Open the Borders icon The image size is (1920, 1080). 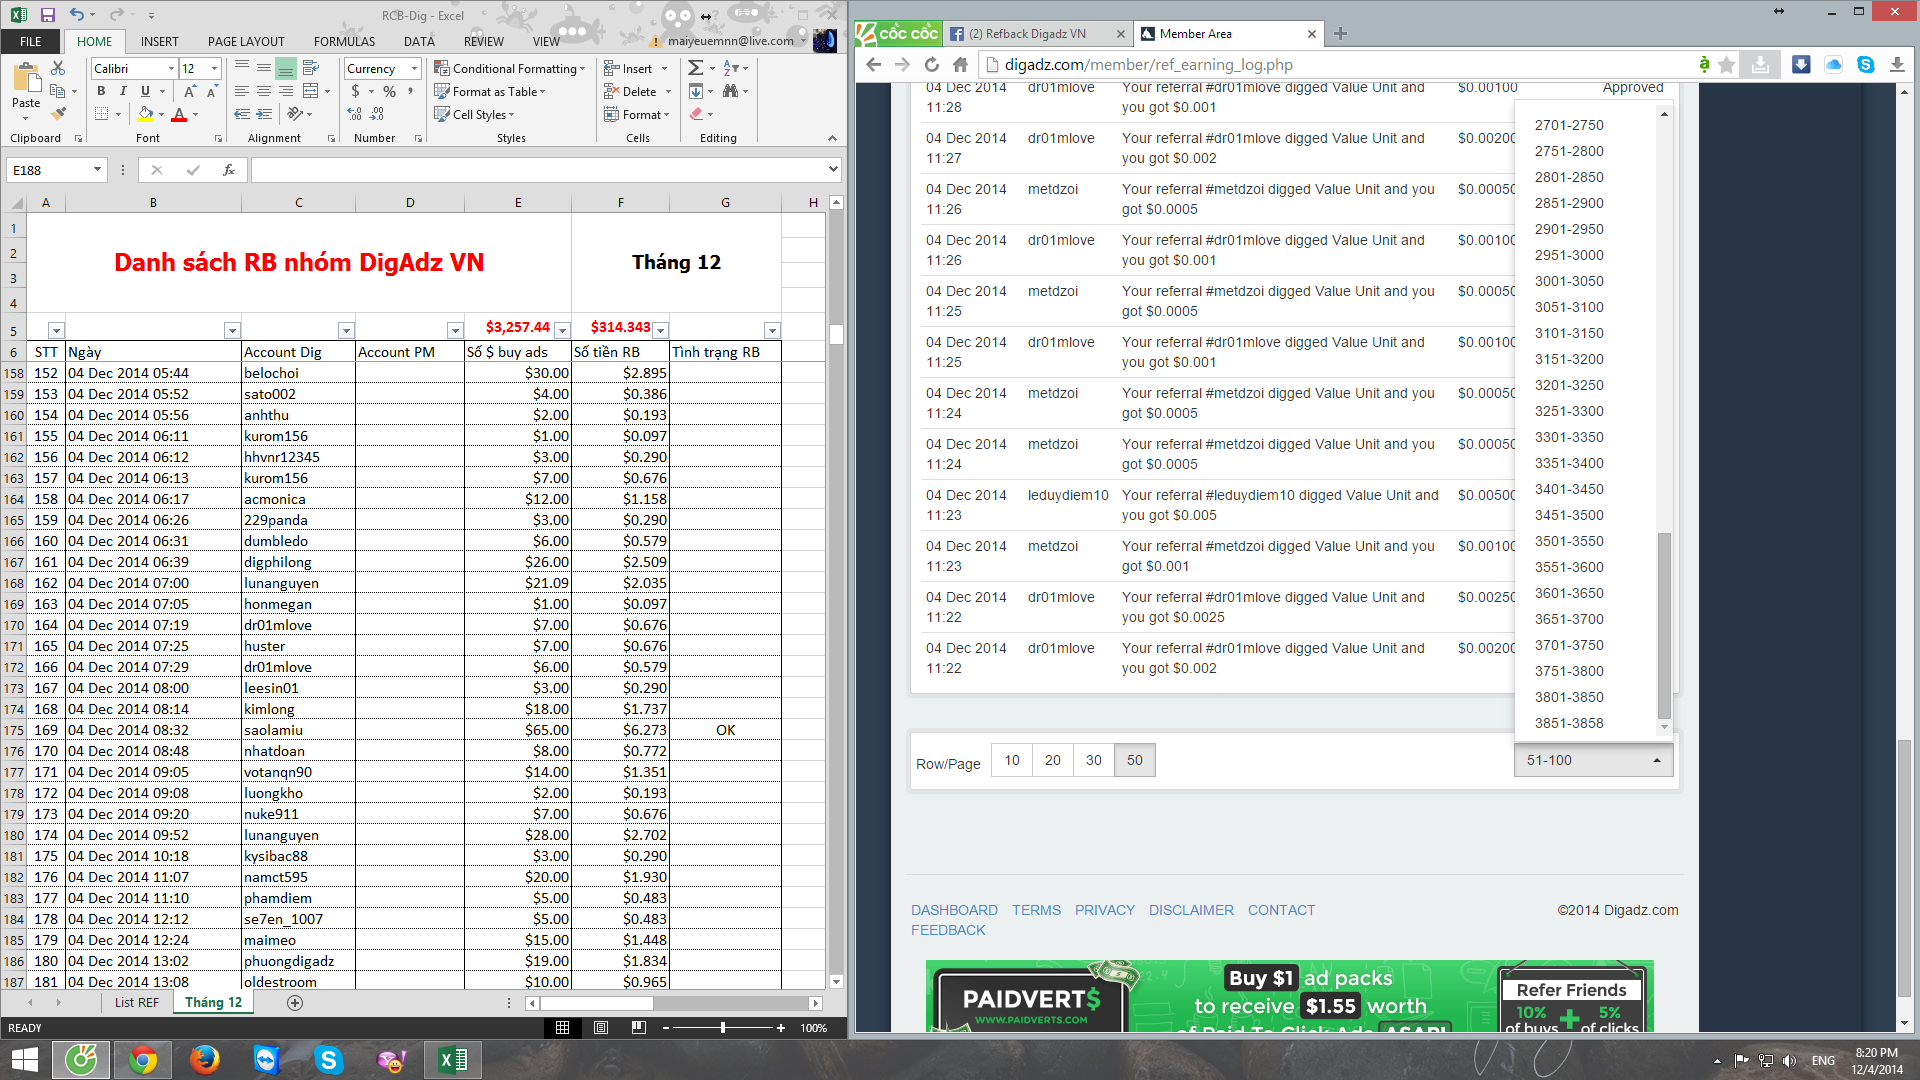tap(102, 114)
